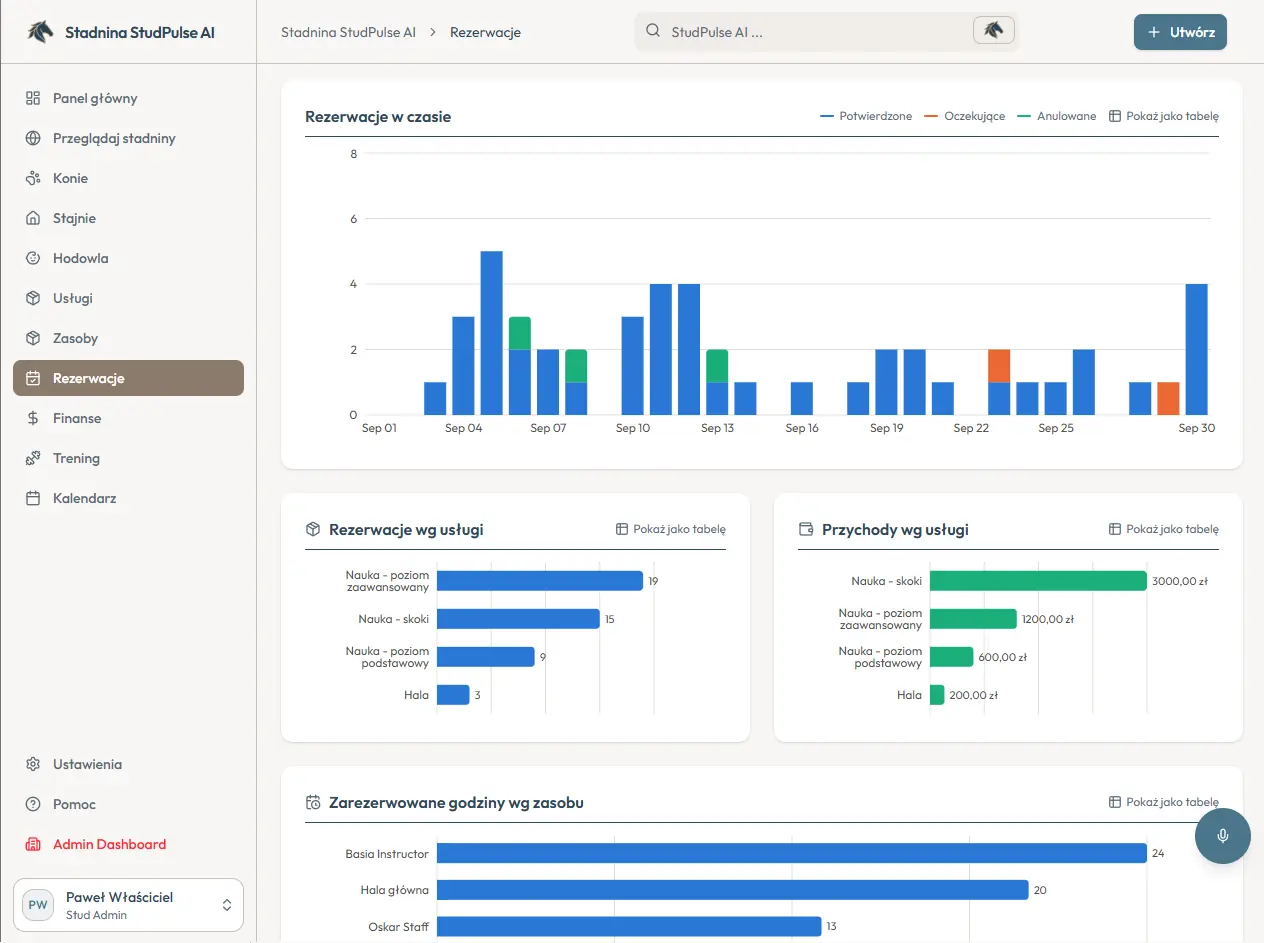The height and width of the screenshot is (943, 1264).
Task: Open Konie in the sidebar
Action: click(x=128, y=178)
